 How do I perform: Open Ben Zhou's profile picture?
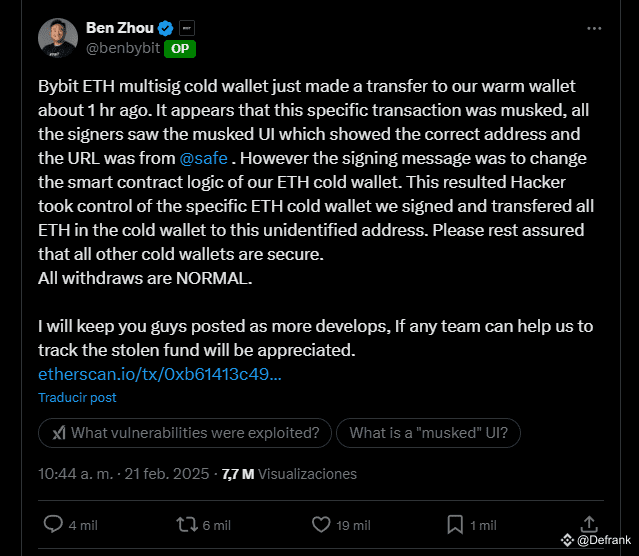click(x=57, y=38)
